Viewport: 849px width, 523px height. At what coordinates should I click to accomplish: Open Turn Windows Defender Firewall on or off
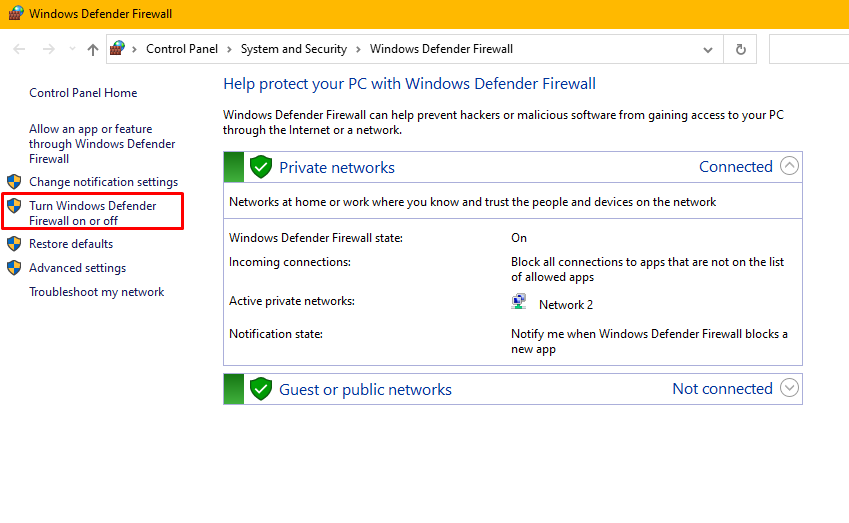[93, 213]
